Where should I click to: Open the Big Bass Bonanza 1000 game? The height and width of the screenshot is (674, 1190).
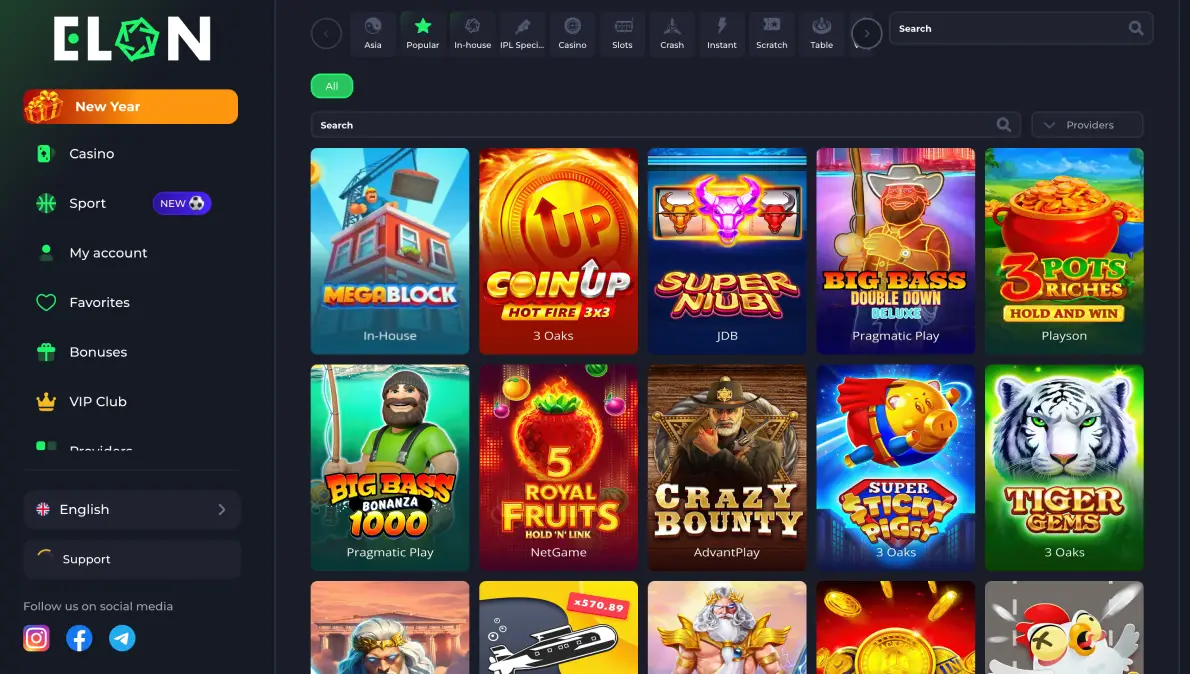pyautogui.click(x=390, y=468)
